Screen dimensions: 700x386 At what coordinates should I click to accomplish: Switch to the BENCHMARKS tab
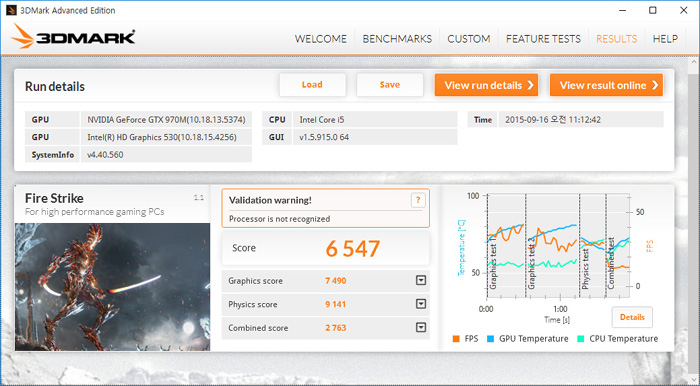[397, 39]
